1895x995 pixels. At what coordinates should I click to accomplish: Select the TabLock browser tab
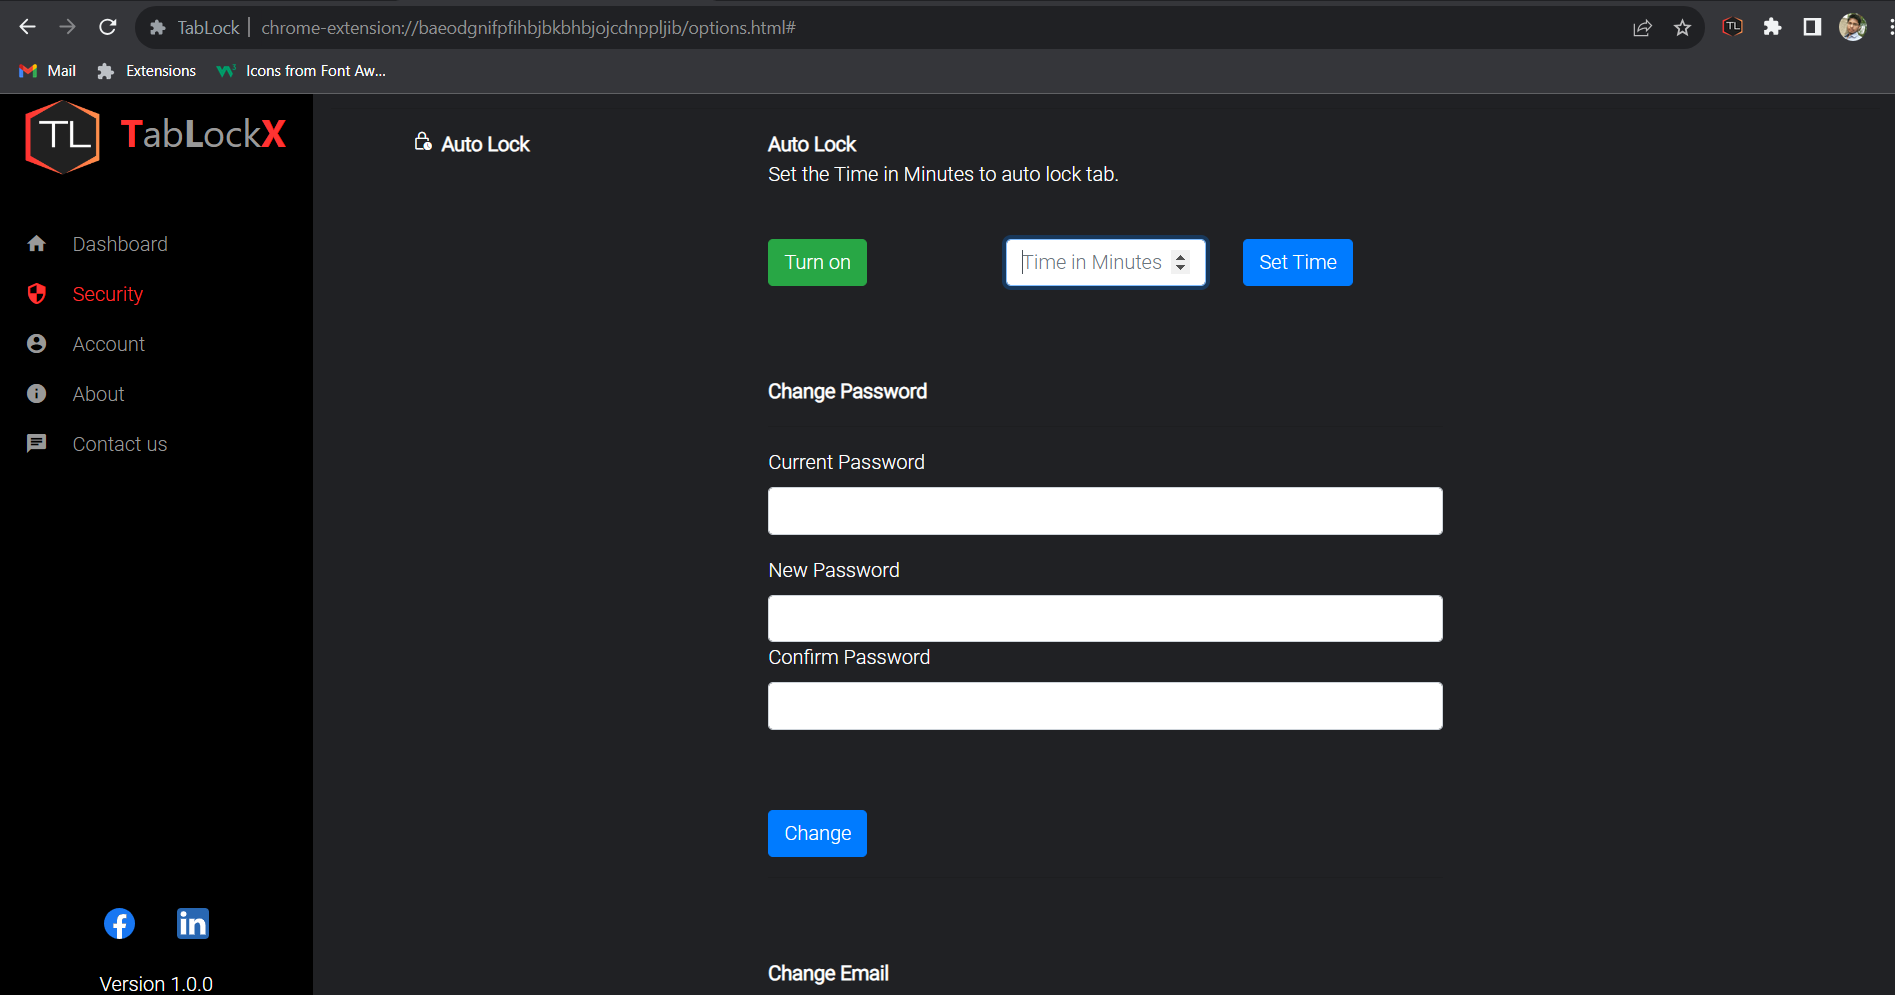tap(208, 27)
